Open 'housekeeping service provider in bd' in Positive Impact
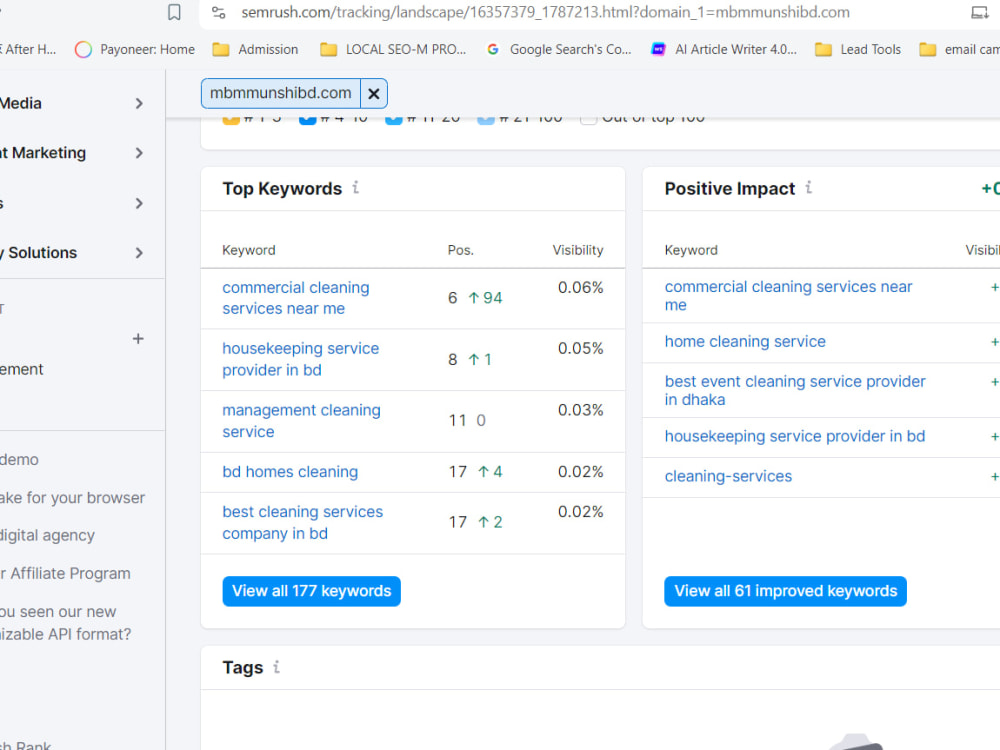The height and width of the screenshot is (750, 1000). (795, 436)
